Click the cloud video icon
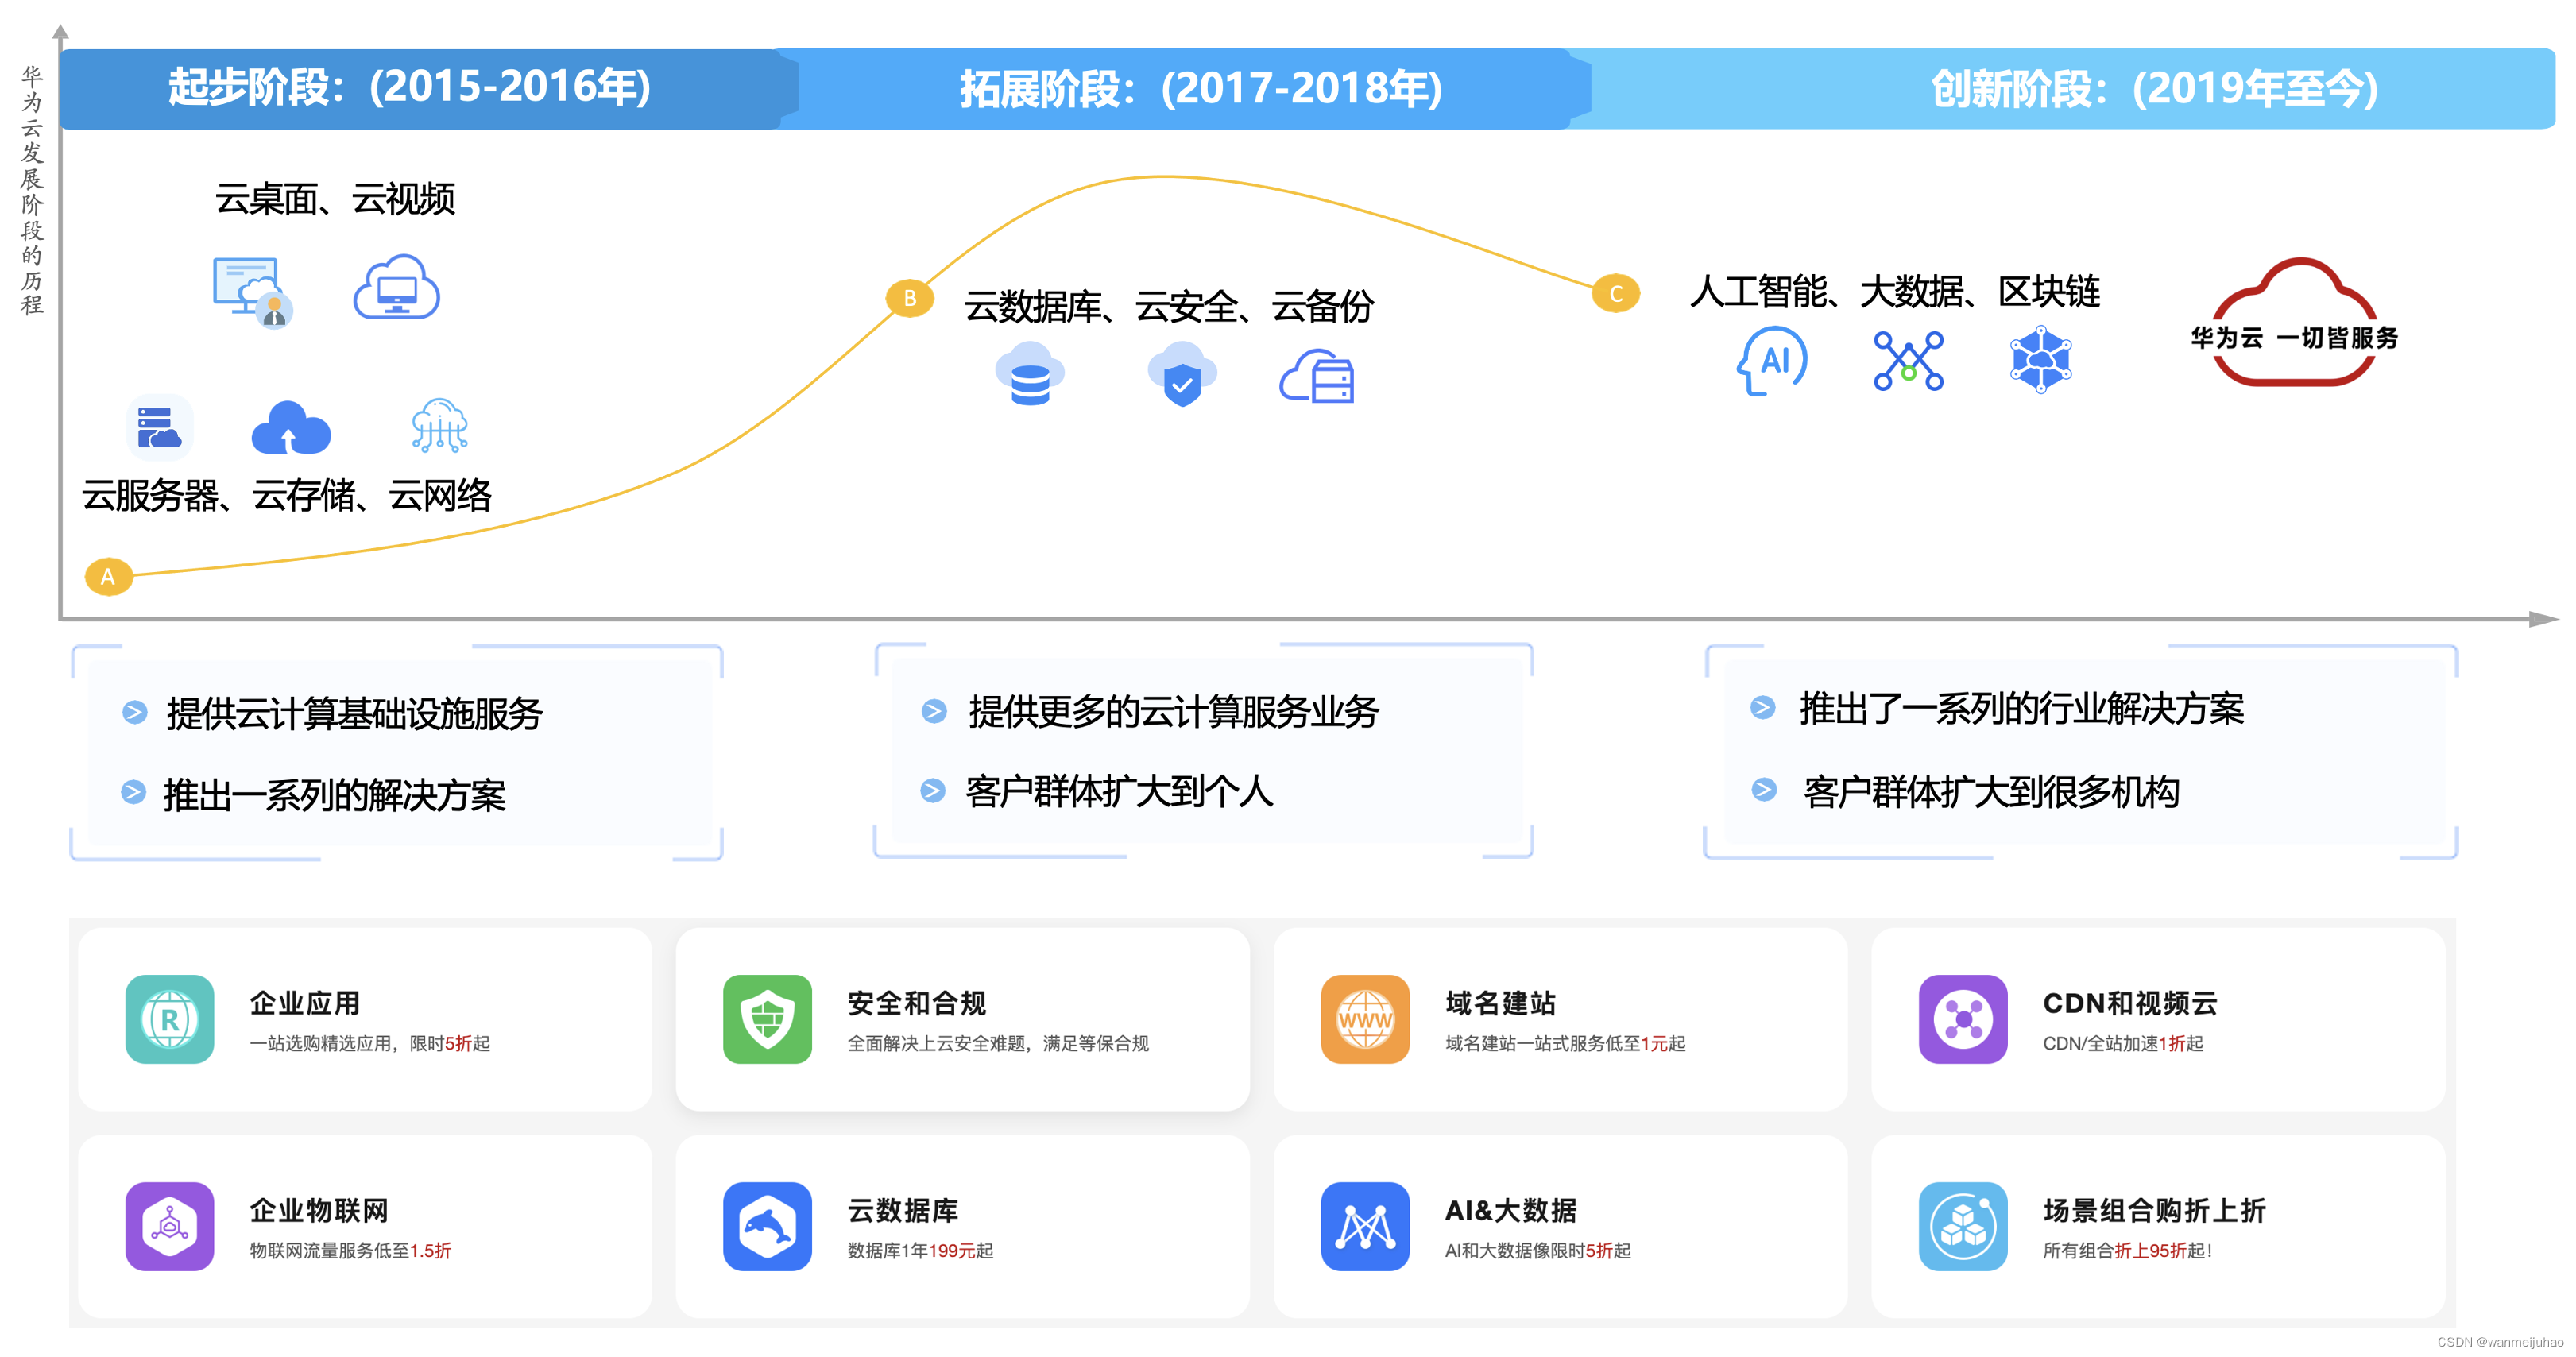The image size is (2576, 1357). 397,287
